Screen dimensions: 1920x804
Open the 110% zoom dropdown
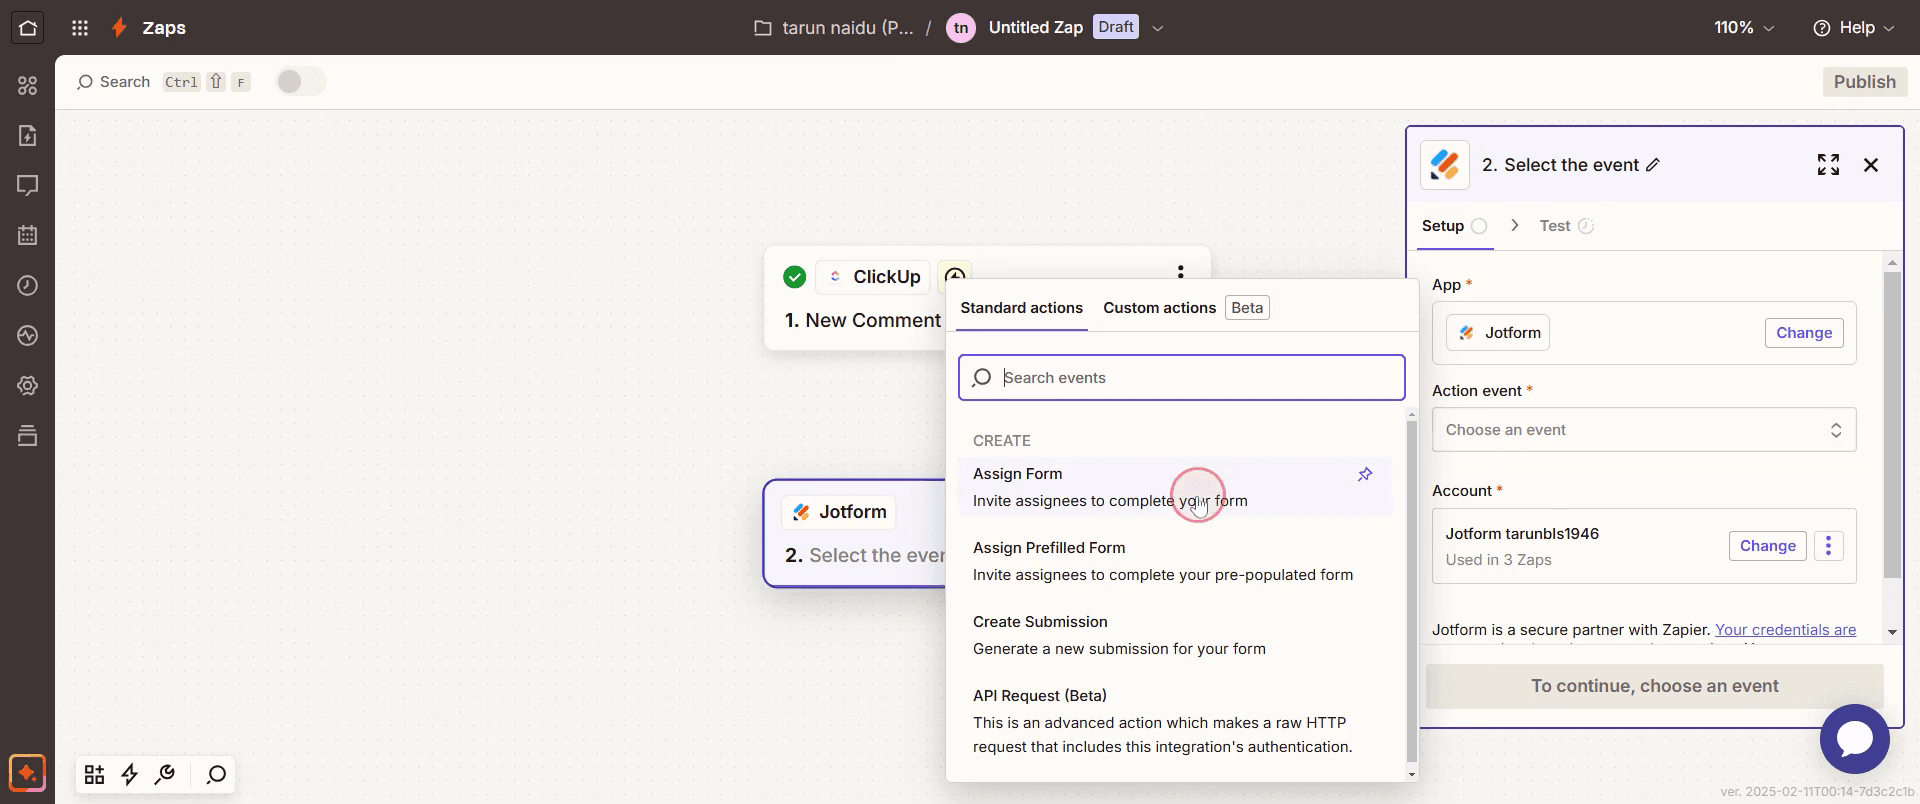(1744, 28)
